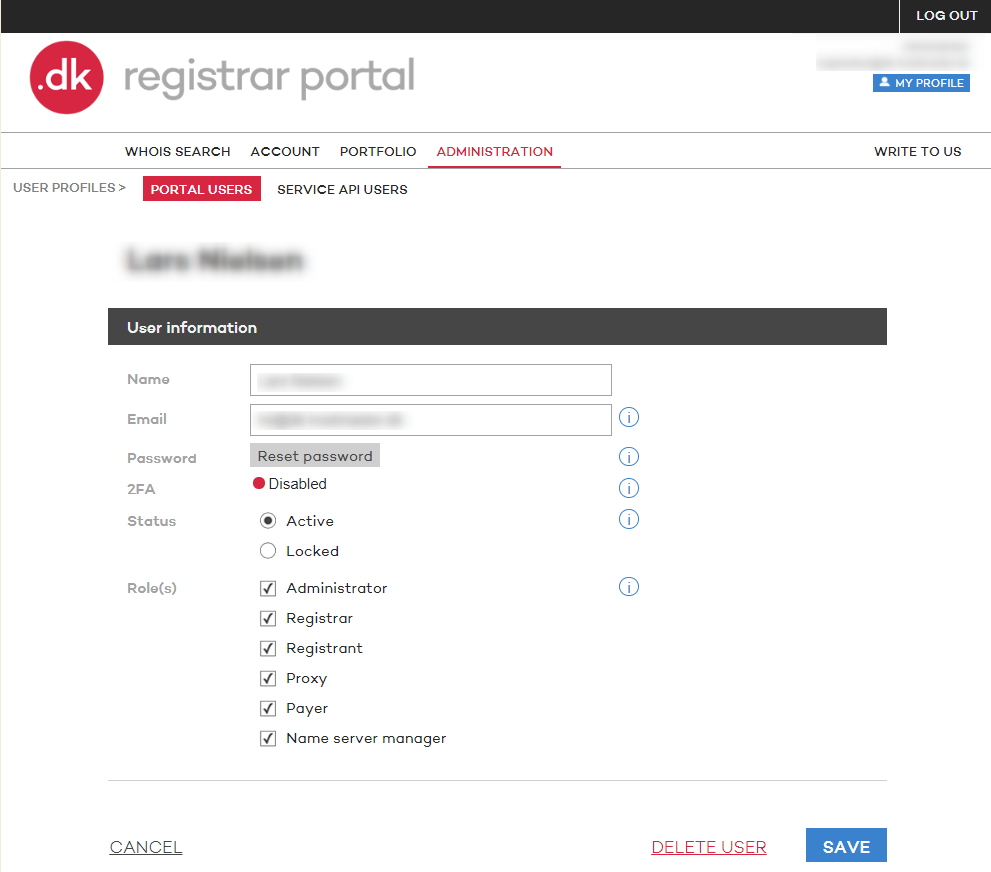Save the user information changes
Image resolution: width=991 pixels, height=872 pixels.
[x=845, y=845]
